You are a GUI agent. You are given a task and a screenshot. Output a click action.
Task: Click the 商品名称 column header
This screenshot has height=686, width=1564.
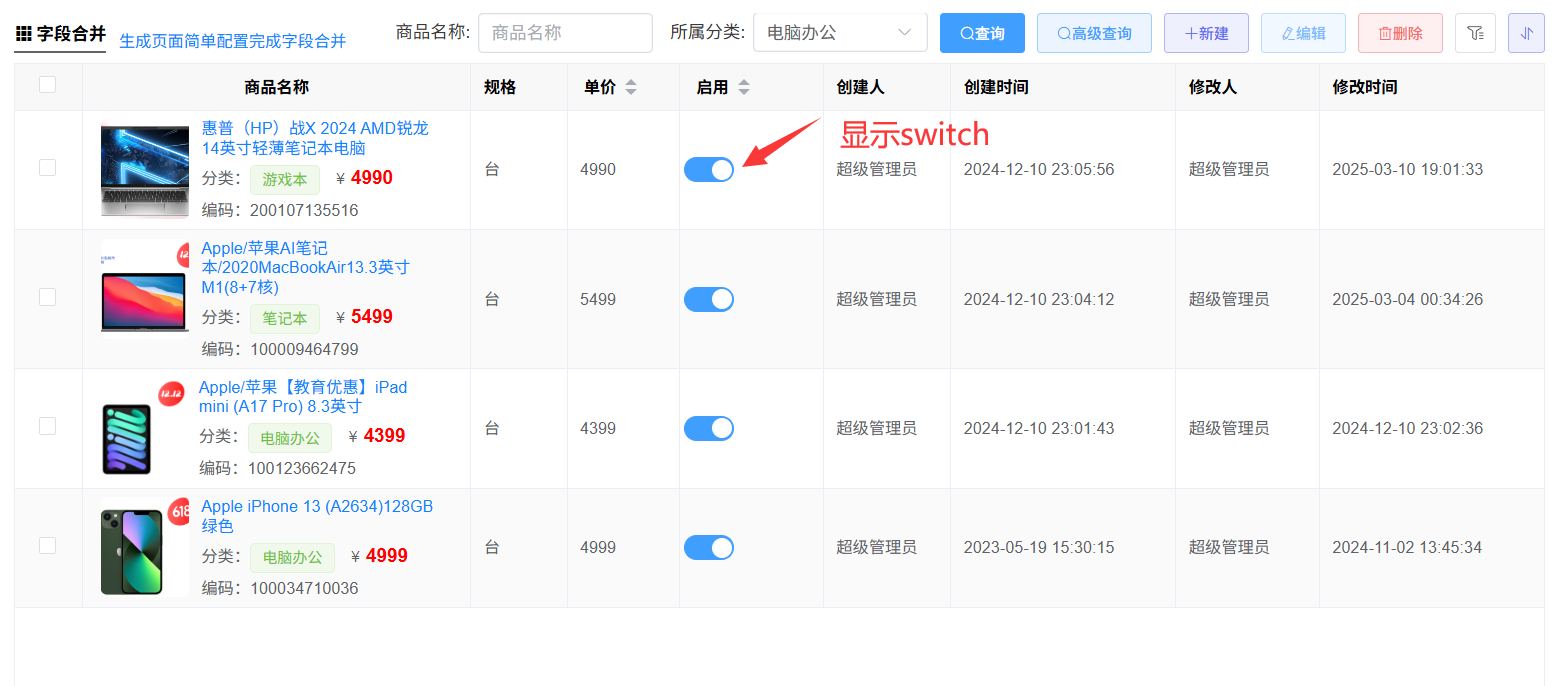[276, 87]
